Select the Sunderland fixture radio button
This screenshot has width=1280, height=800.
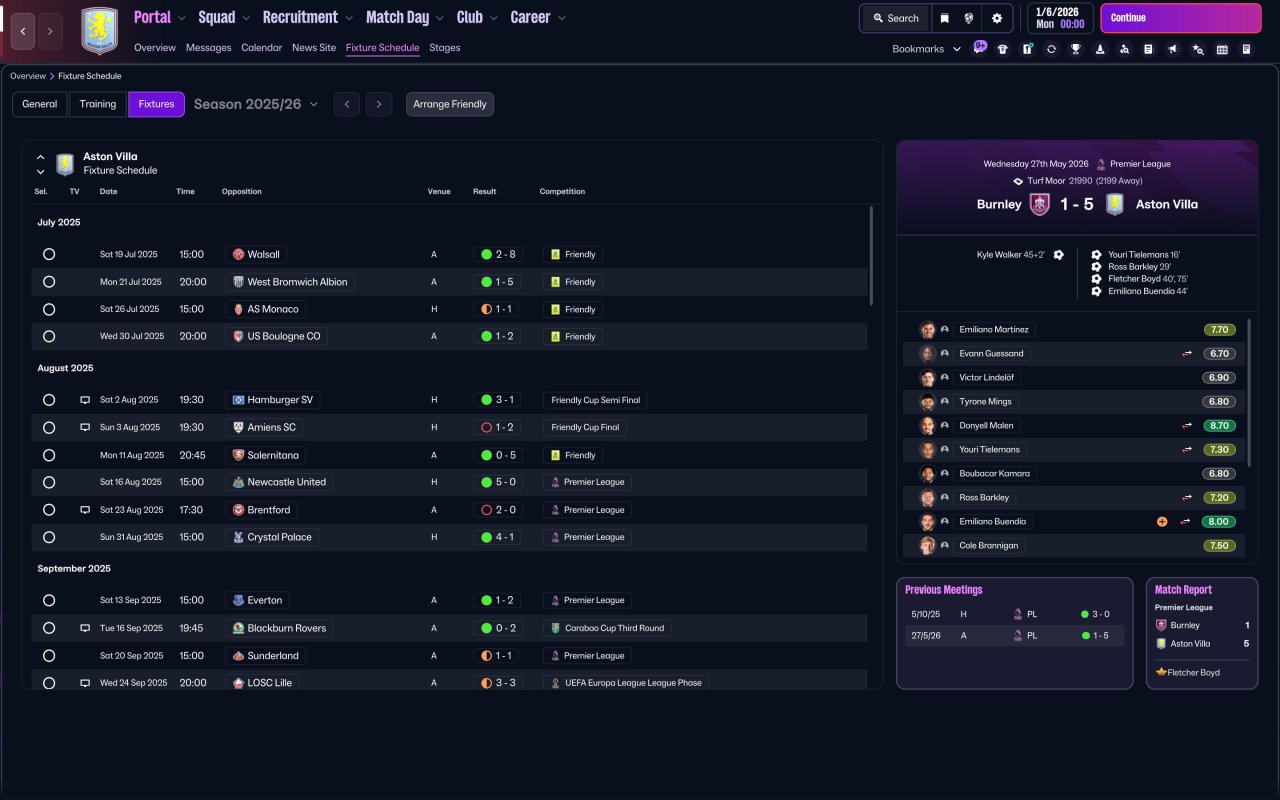click(x=49, y=656)
